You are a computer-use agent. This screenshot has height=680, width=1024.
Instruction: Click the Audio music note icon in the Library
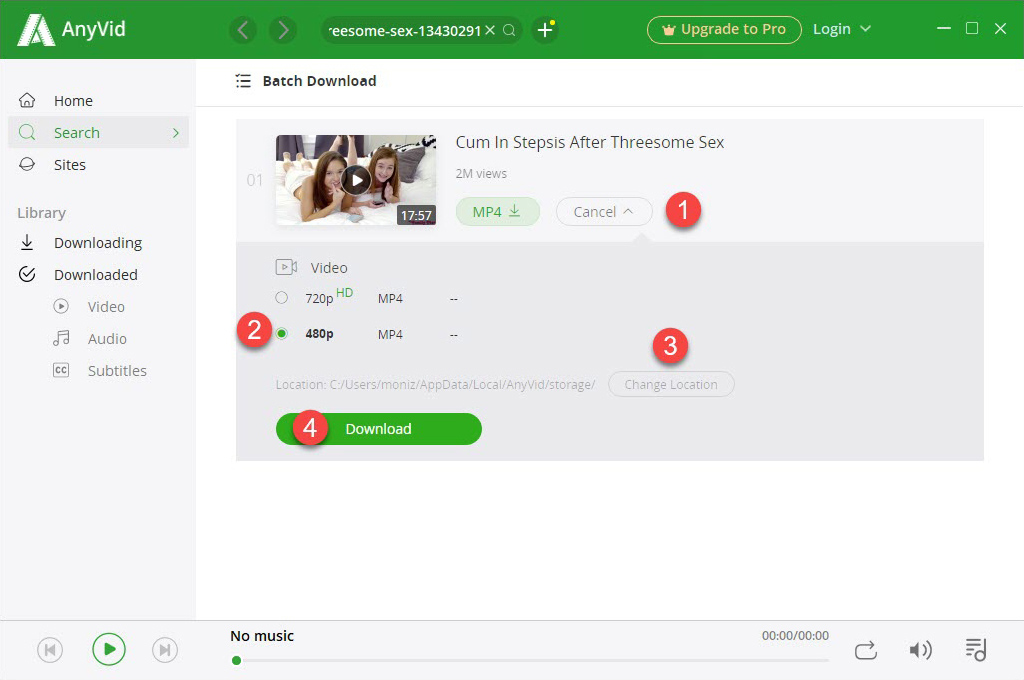point(61,338)
